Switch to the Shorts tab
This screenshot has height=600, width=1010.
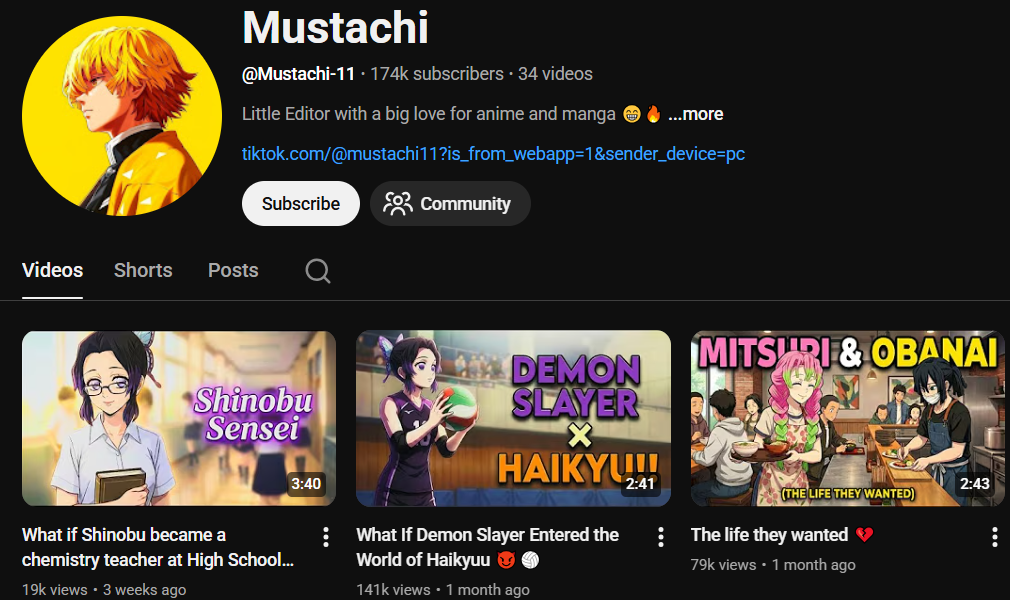point(143,270)
